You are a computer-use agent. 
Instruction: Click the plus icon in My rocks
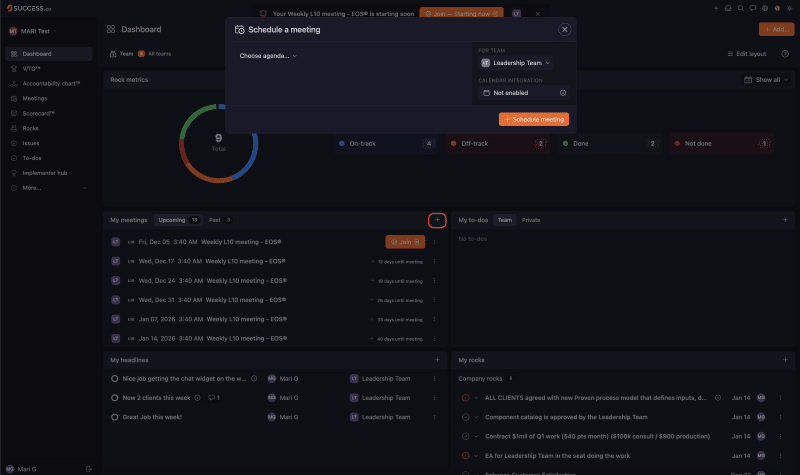tap(785, 360)
